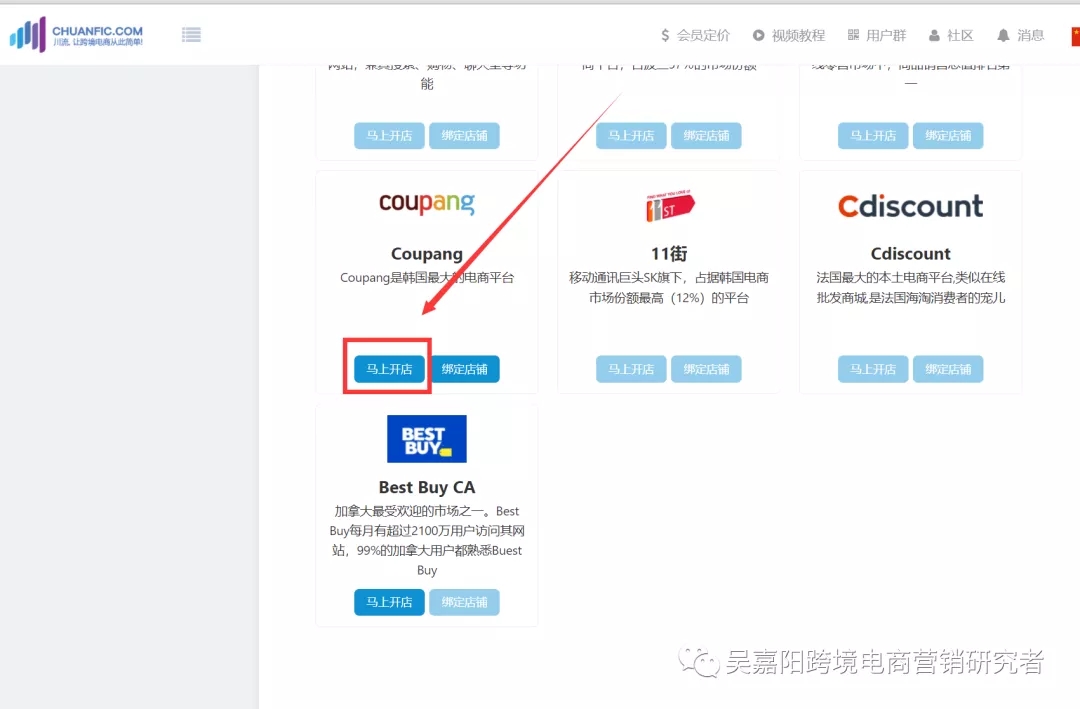Click the Cdiscount logo image
This screenshot has height=709, width=1080.
coord(911,206)
